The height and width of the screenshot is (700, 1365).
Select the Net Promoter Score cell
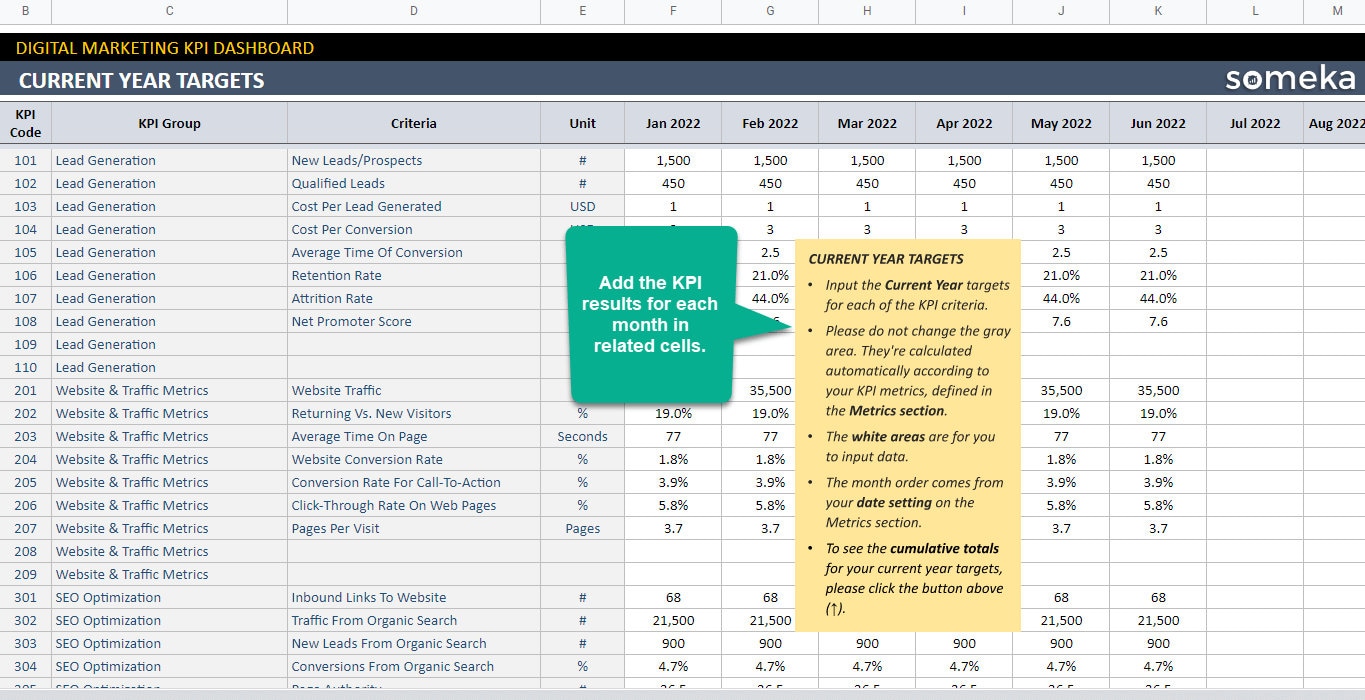coord(413,321)
